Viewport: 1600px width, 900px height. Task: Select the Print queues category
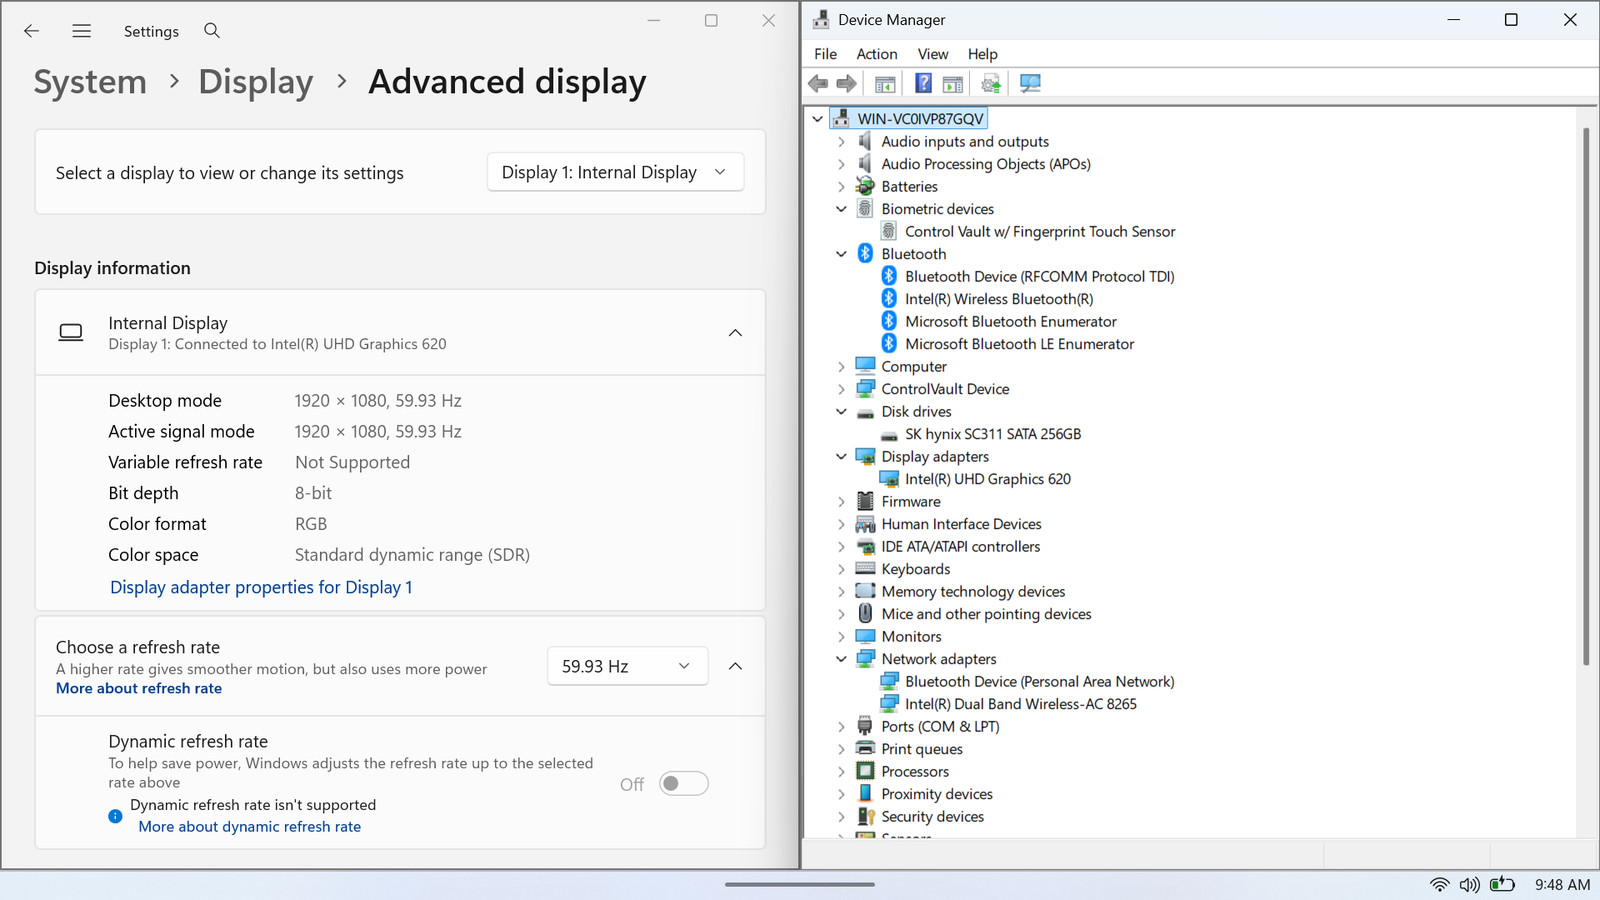(922, 749)
